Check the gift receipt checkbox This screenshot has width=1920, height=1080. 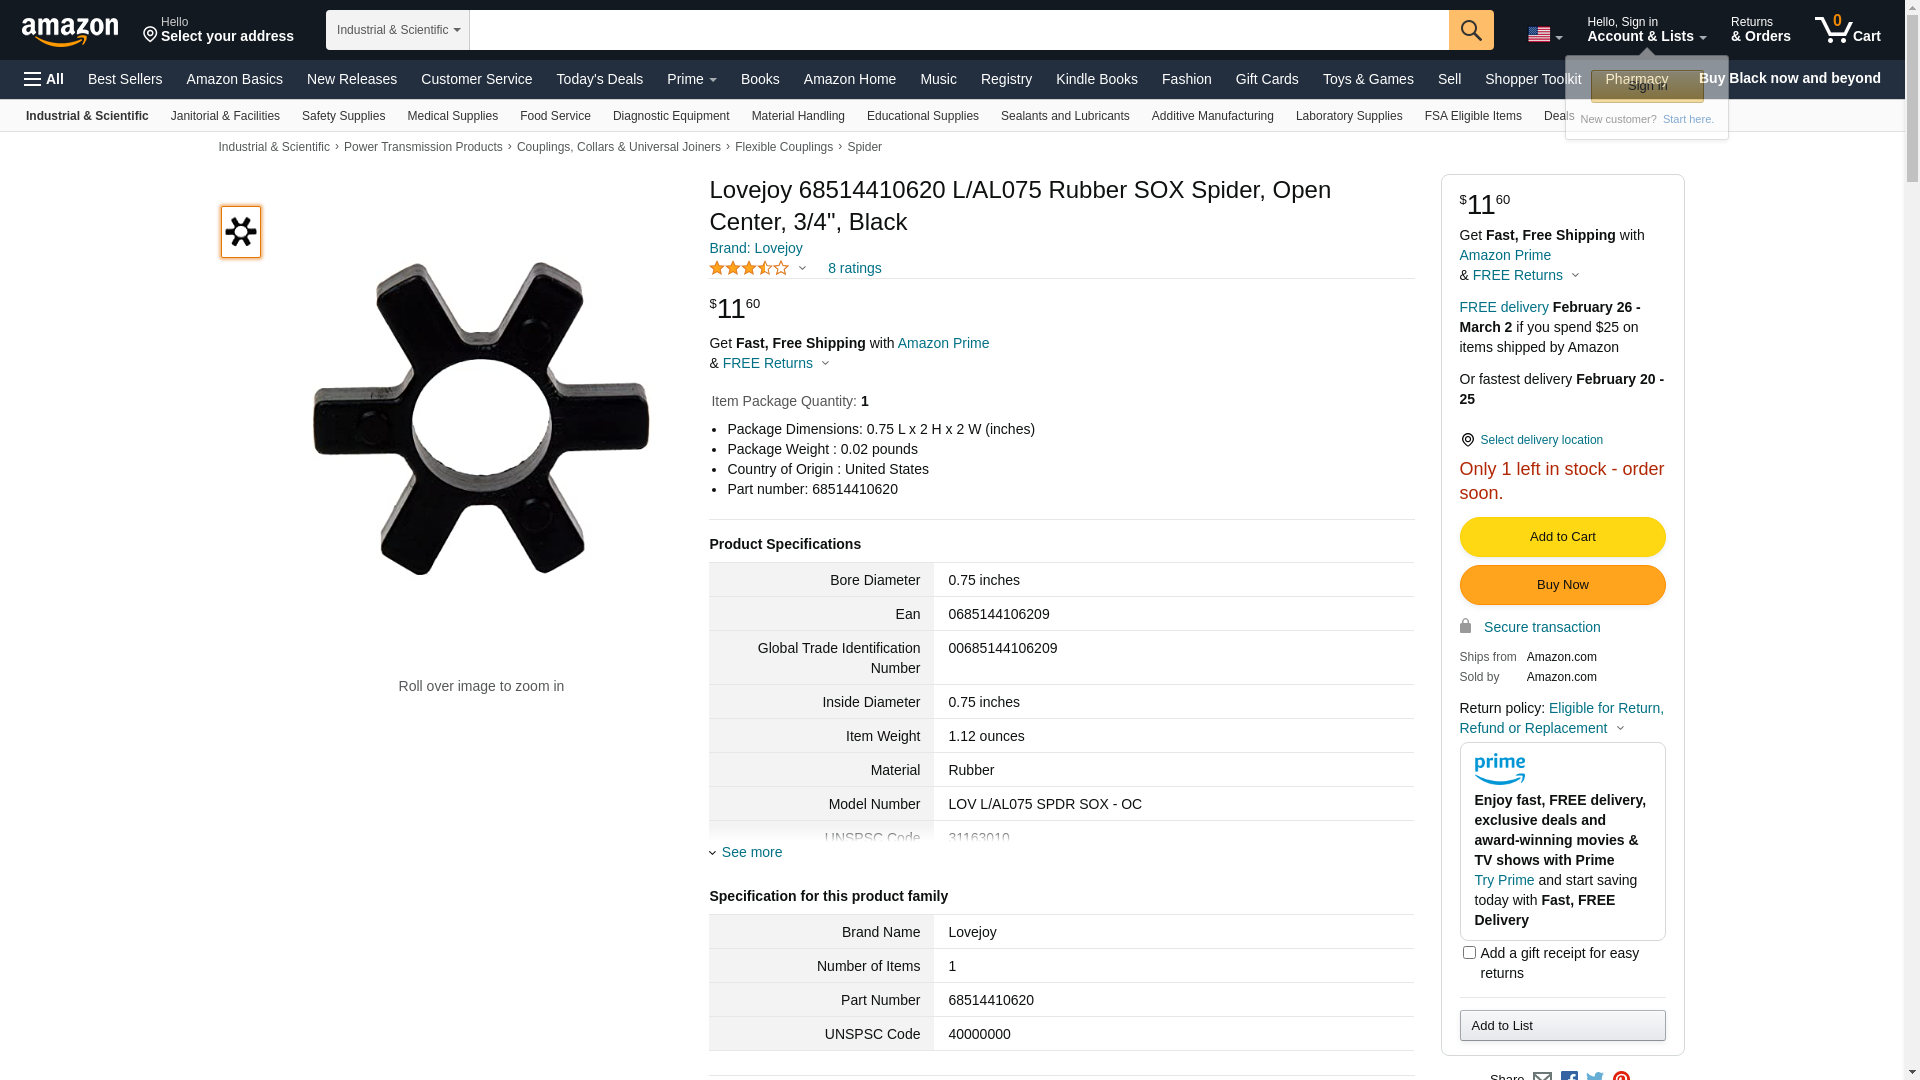pyautogui.click(x=1468, y=953)
